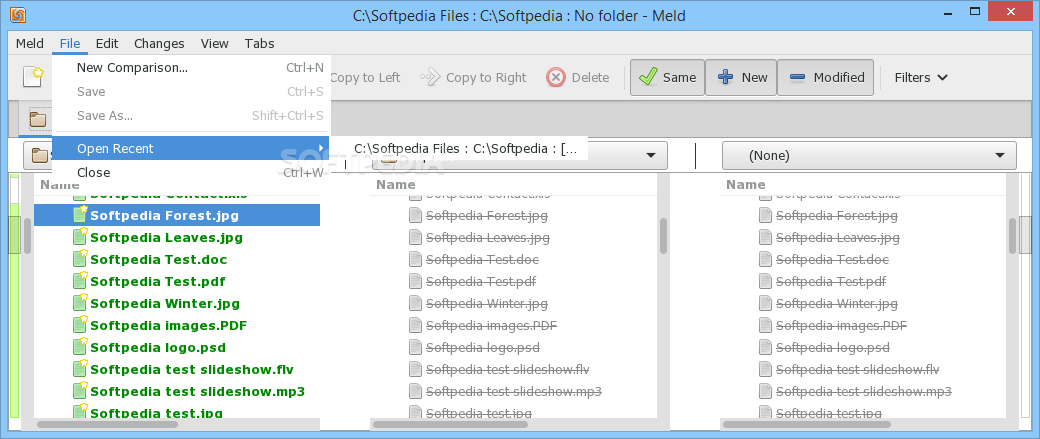Click the right pane vertical scrollbar thumb
Viewport: 1040px width, 439px height.
coord(1013,235)
